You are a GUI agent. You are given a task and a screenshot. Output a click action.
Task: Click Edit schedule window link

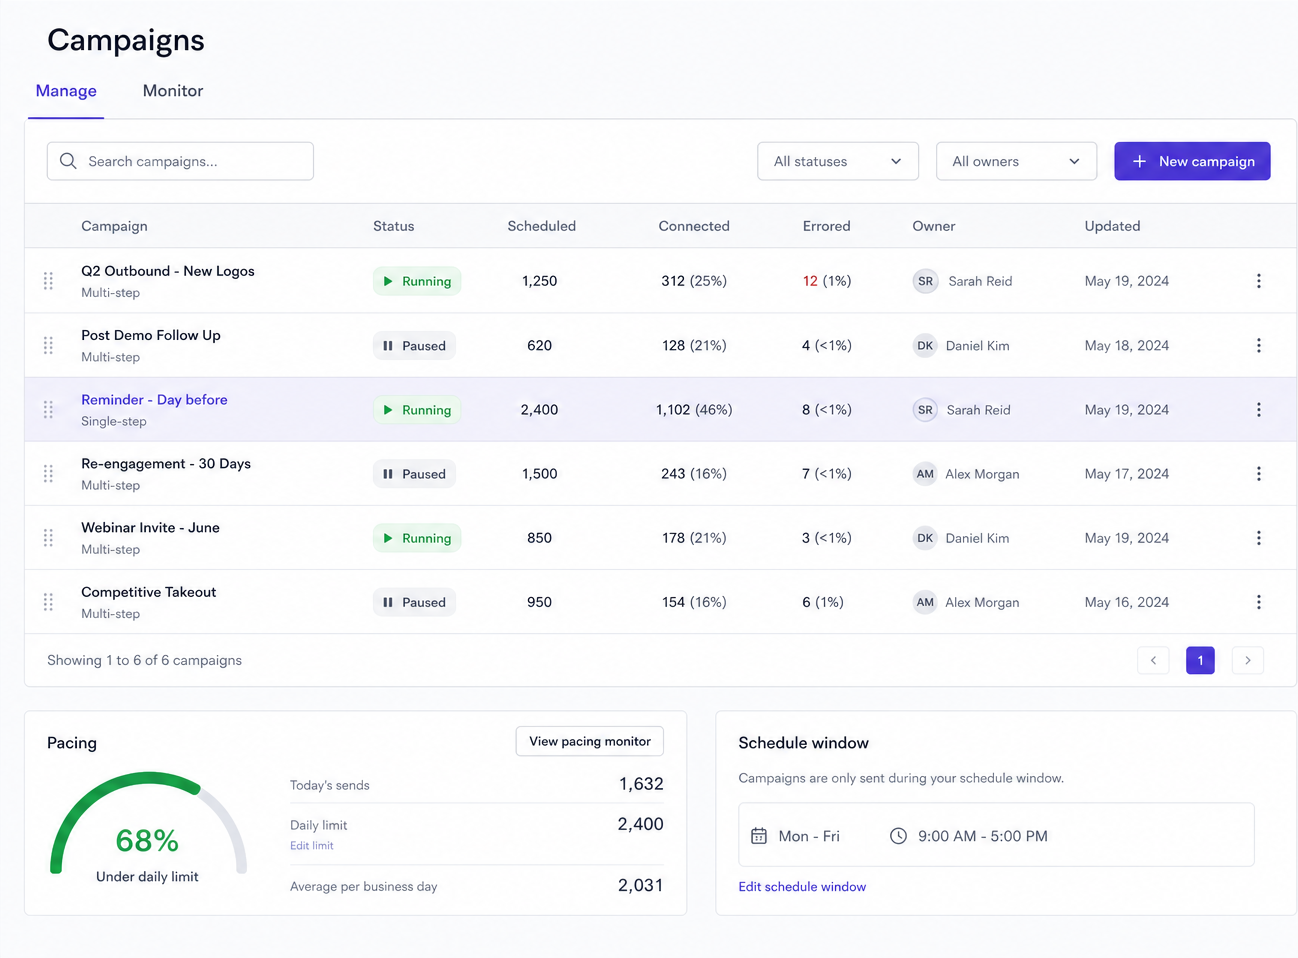point(802,887)
